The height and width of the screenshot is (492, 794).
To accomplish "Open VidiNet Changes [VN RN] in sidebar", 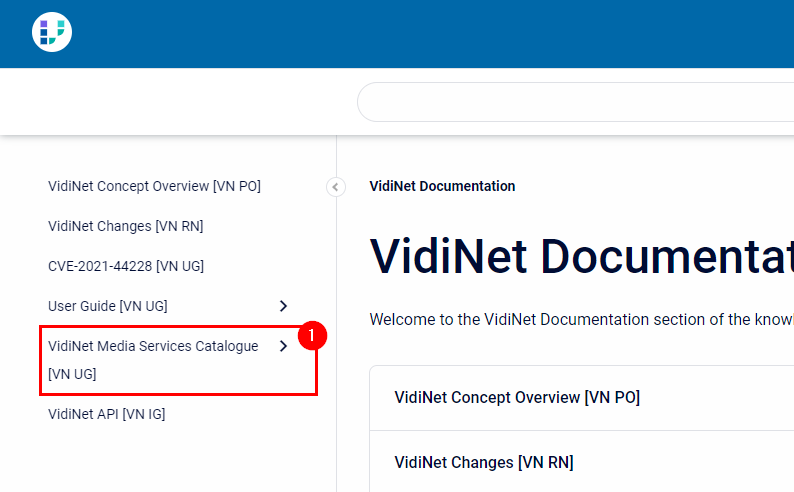I will pos(125,226).
